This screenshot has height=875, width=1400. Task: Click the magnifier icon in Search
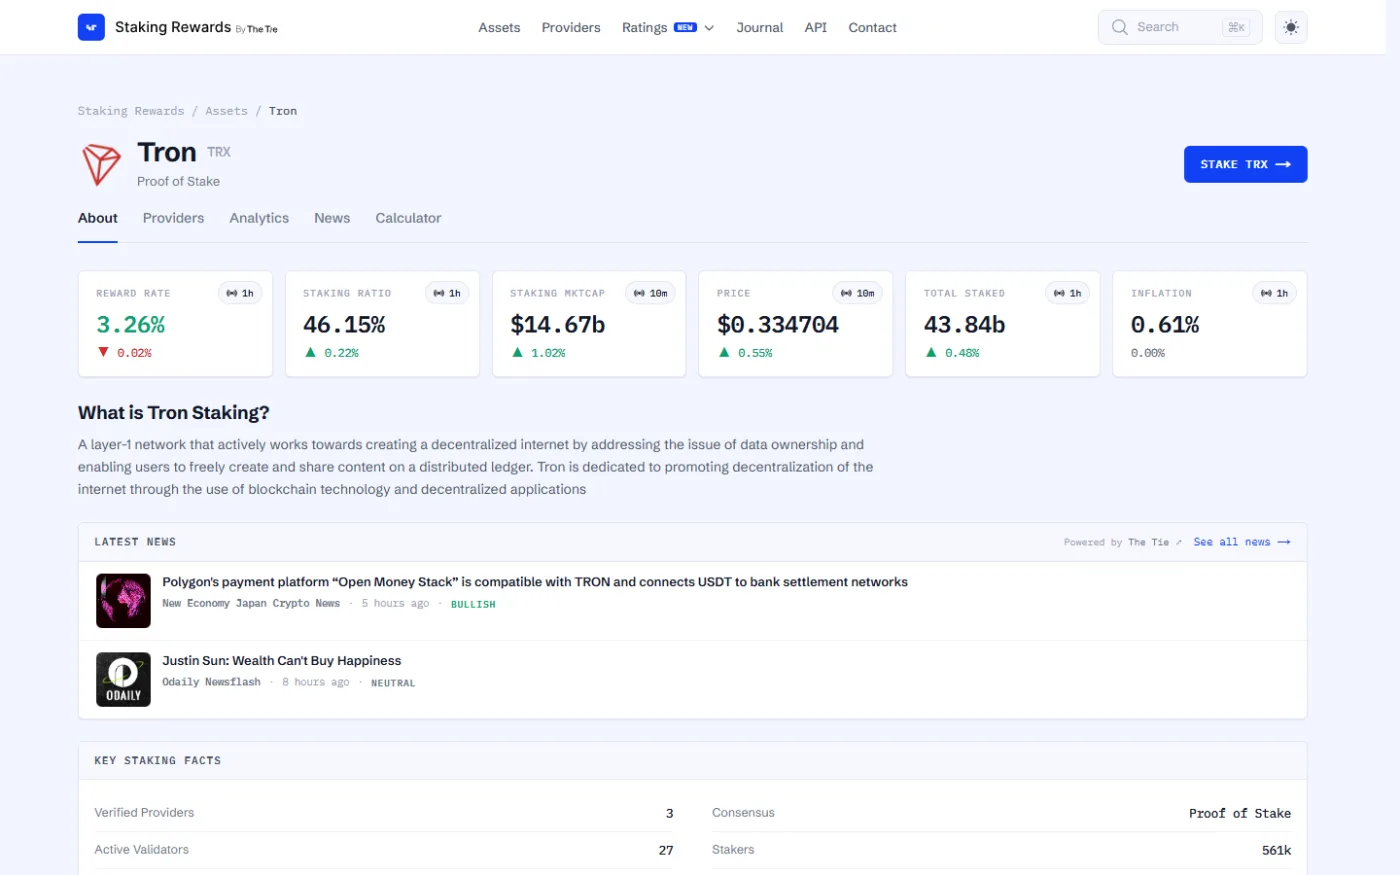tap(1120, 27)
